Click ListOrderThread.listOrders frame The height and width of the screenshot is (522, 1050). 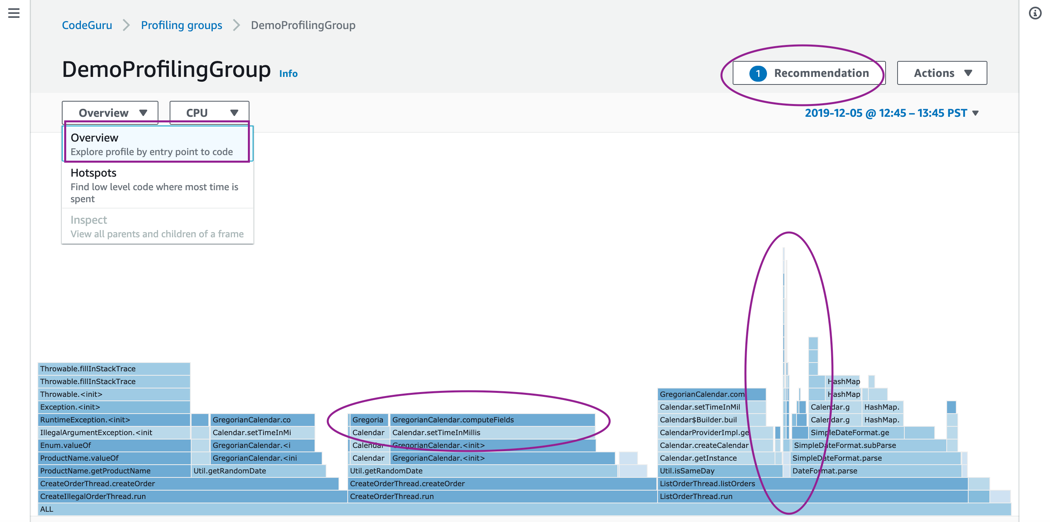click(x=813, y=484)
